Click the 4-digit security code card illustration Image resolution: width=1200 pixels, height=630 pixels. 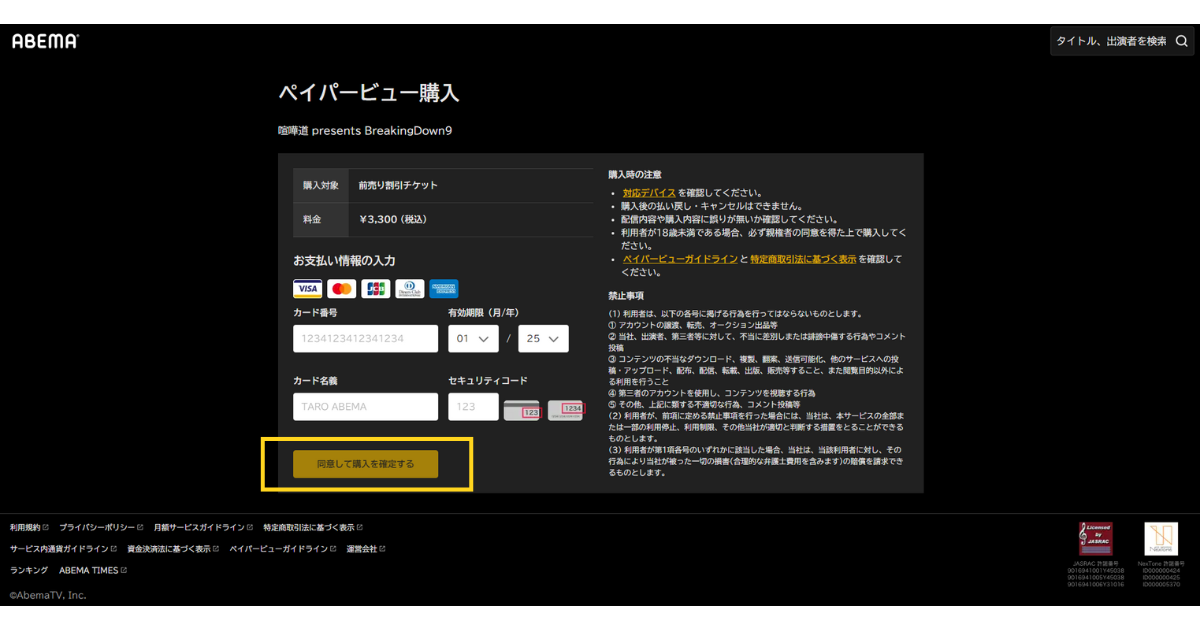pos(565,410)
